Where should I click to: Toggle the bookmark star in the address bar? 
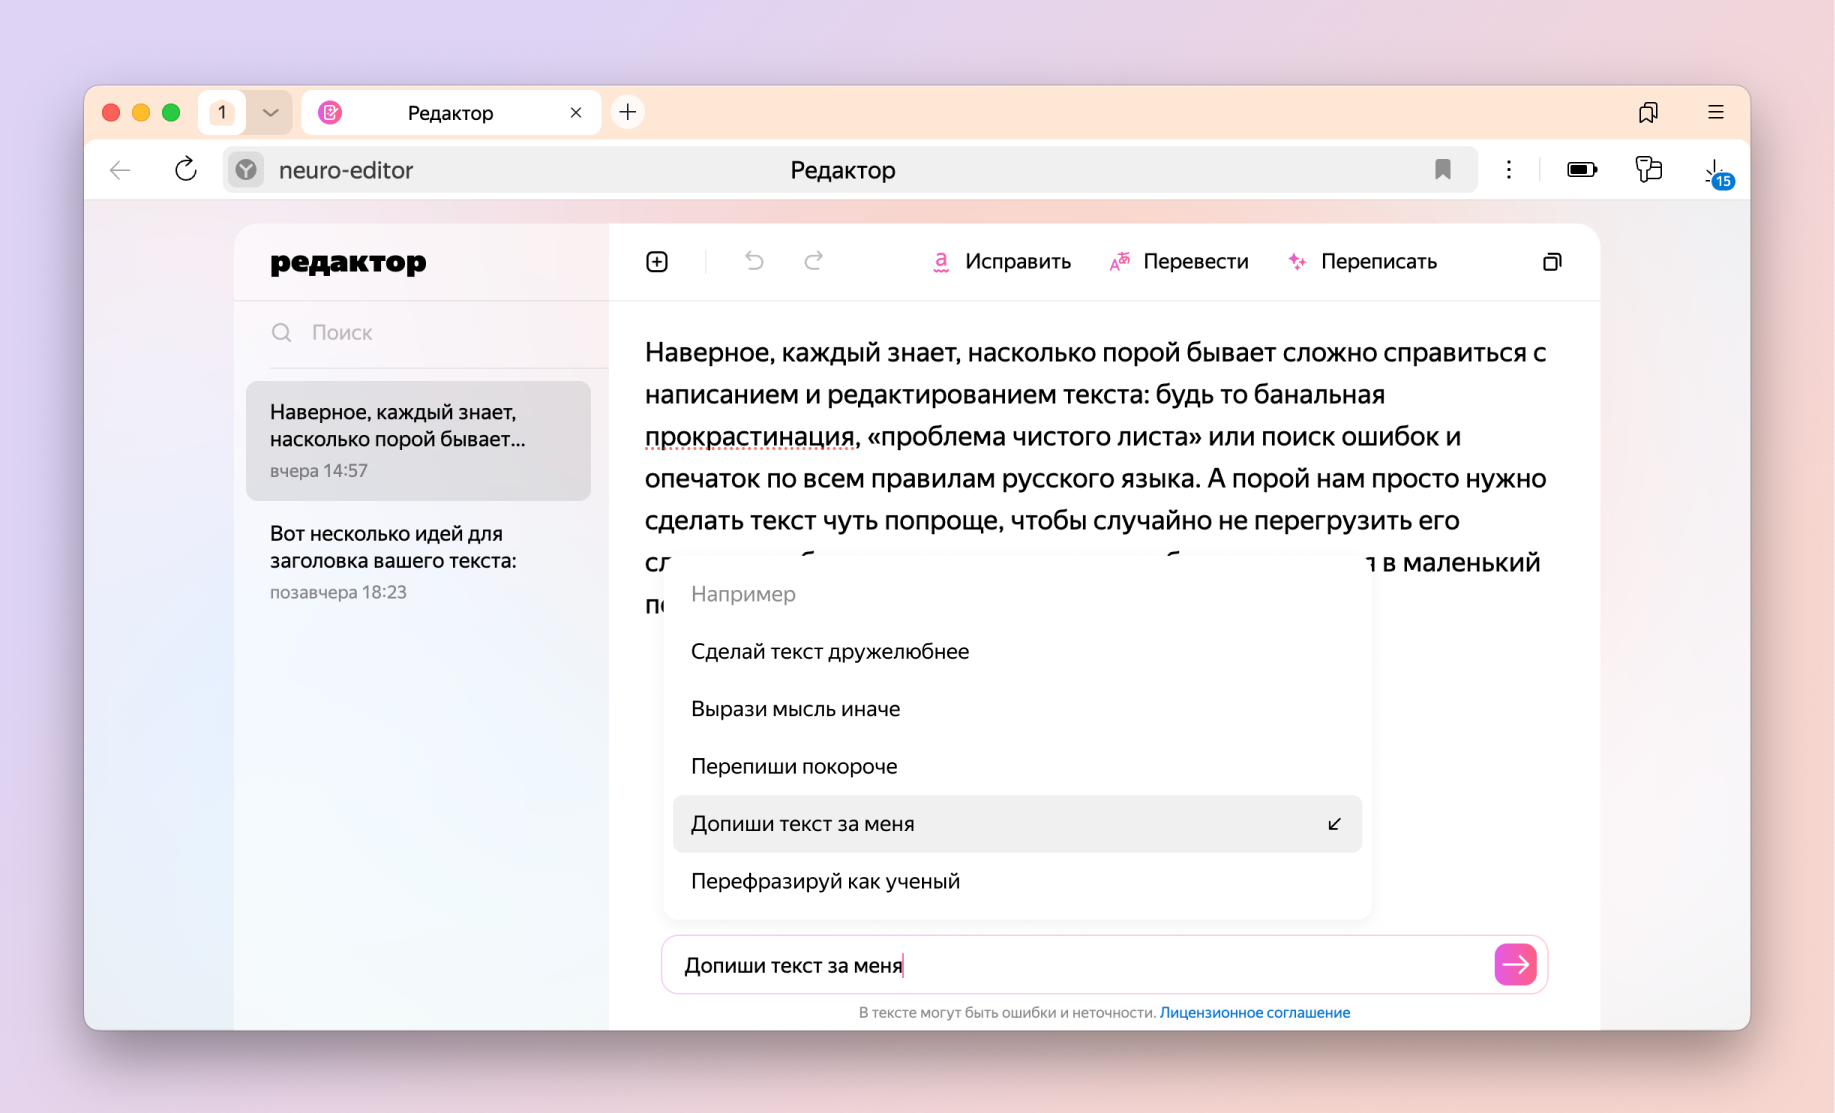tap(1443, 169)
